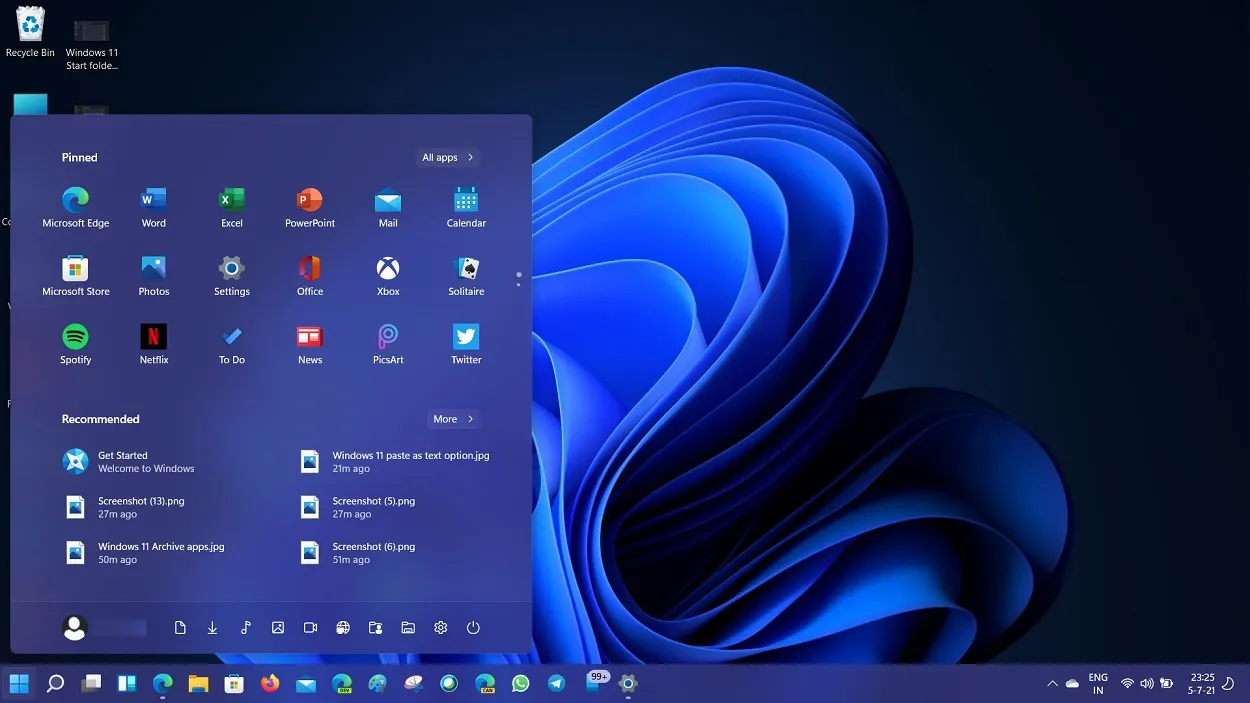1250x703 pixels.
Task: Open the Downloads shortcut in Start menu
Action: coord(212,627)
